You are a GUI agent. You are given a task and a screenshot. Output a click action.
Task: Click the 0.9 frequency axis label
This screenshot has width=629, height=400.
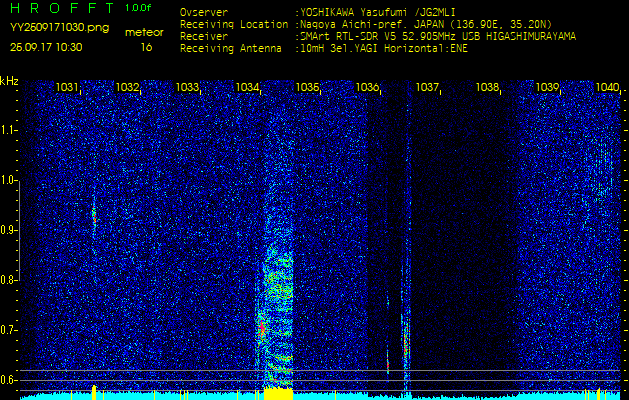[7, 230]
